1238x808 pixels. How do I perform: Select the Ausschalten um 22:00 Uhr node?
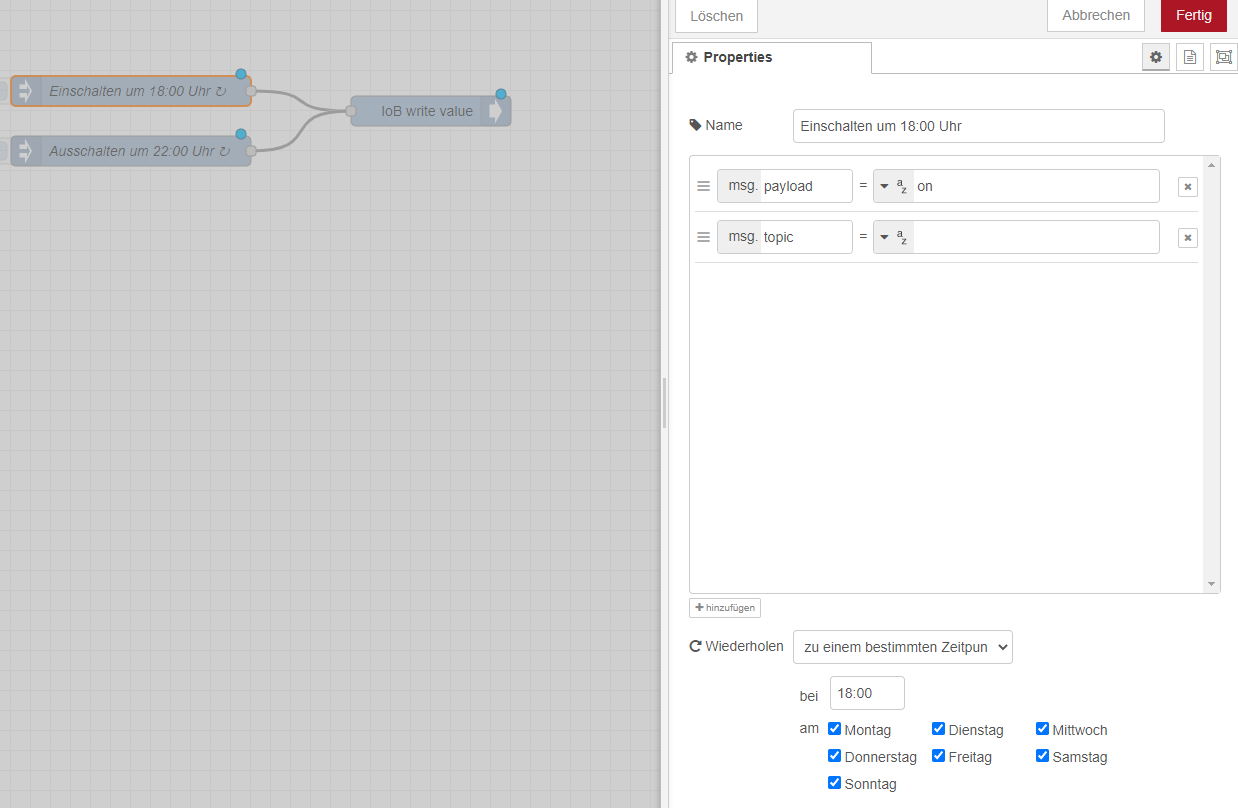[x=131, y=151]
